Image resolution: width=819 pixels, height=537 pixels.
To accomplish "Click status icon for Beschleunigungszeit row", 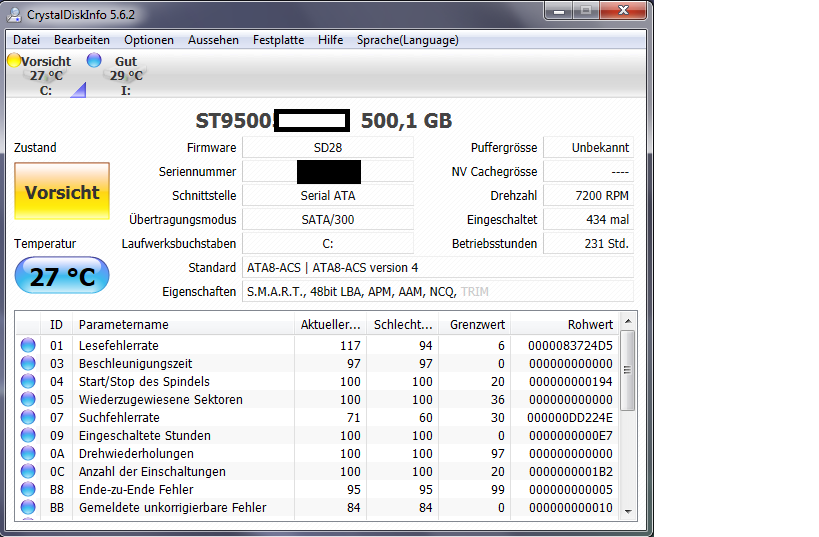I will click(x=28, y=363).
